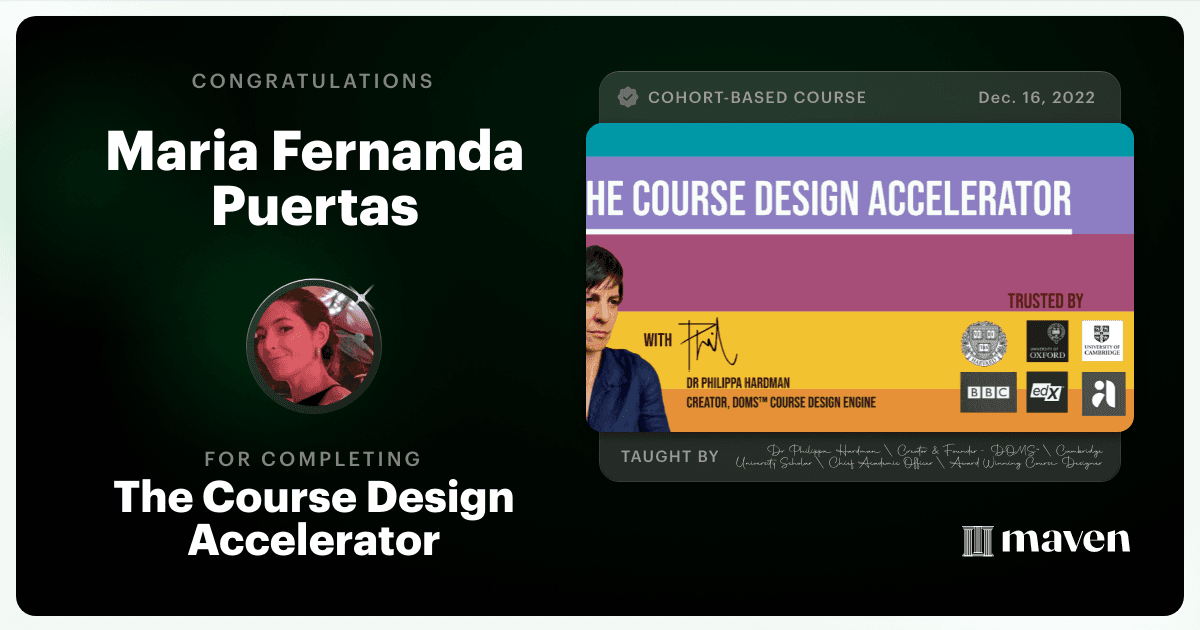Click the Cohort-Based Course label

tap(757, 98)
